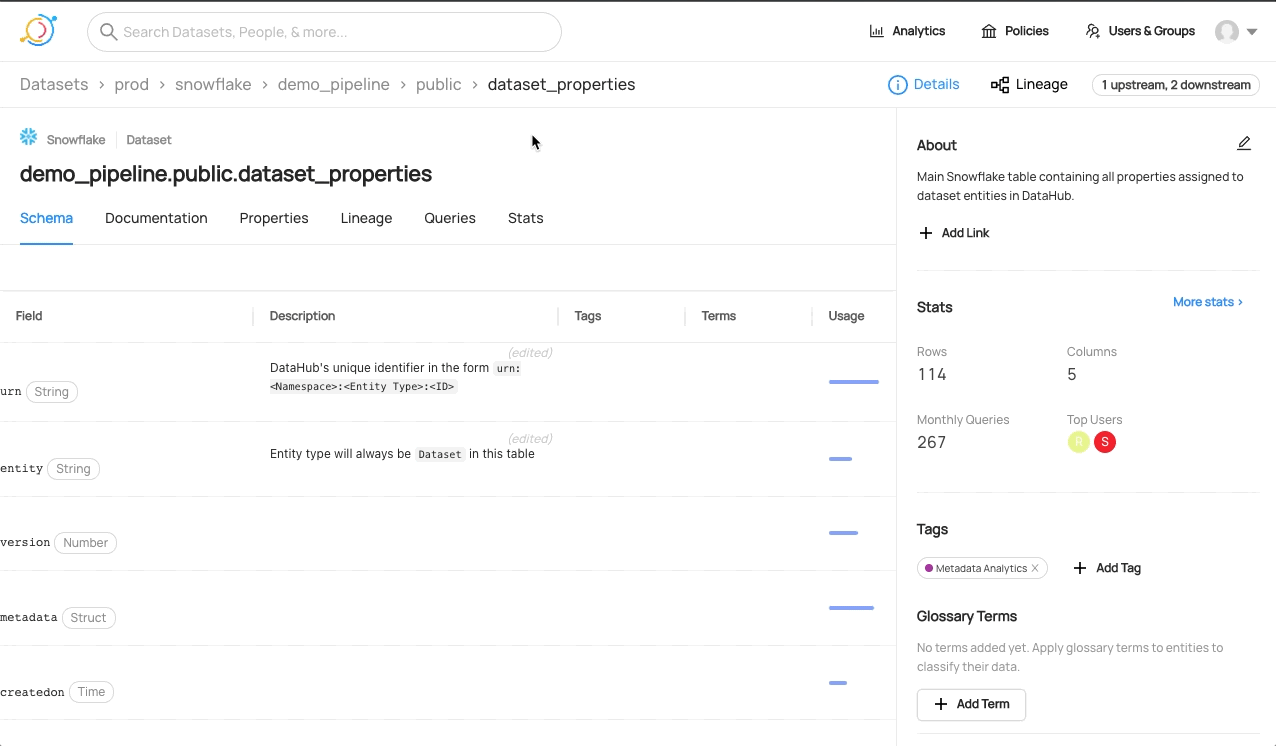The height and width of the screenshot is (746, 1276).
Task: Open 1 upstream, 2 downstream lineage badge
Action: pos(1175,85)
